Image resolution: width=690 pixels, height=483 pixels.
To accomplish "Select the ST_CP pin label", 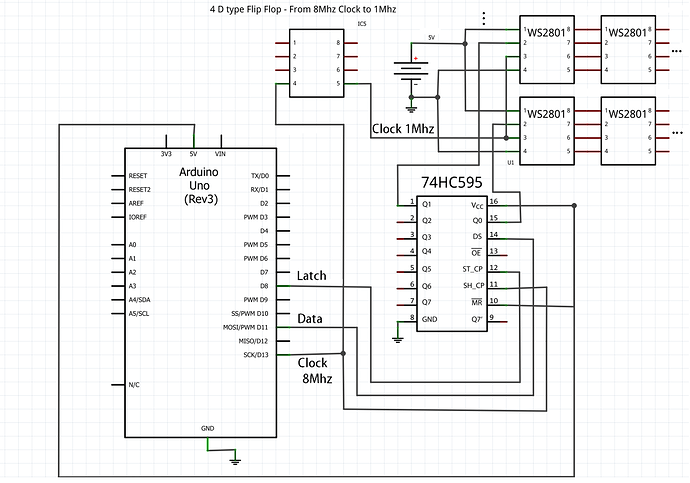I will point(473,269).
